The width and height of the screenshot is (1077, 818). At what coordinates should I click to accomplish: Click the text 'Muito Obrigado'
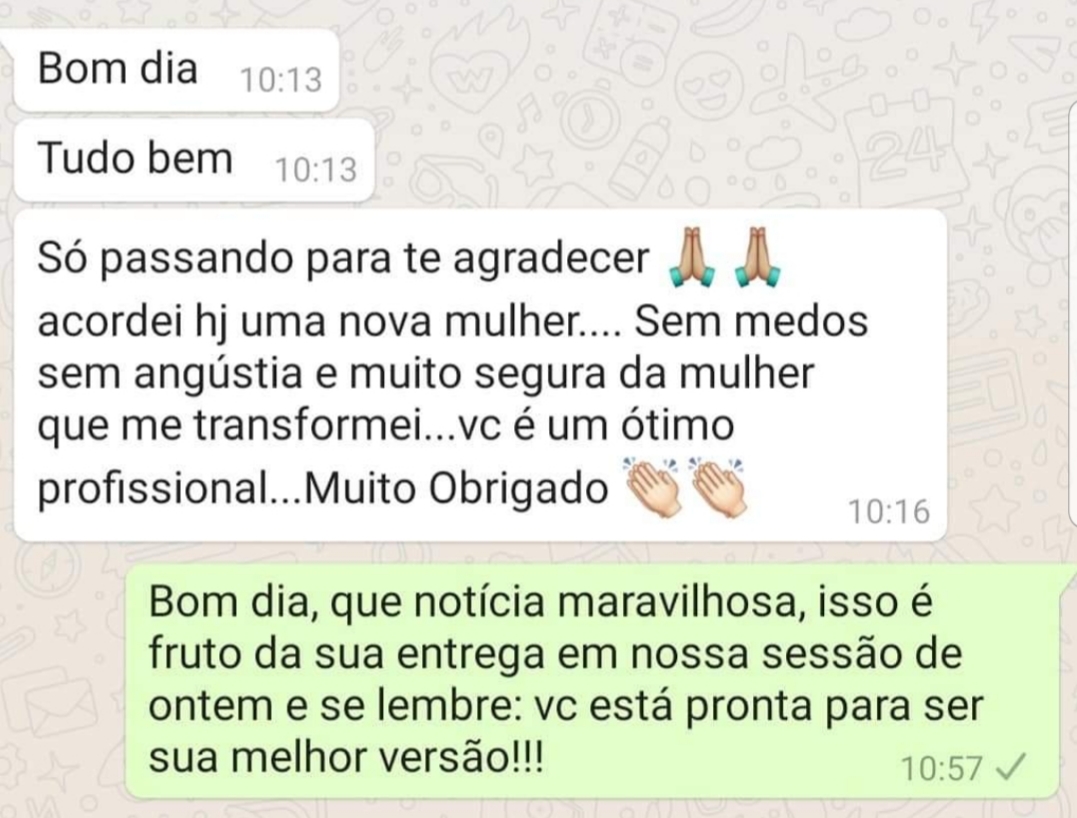456,489
